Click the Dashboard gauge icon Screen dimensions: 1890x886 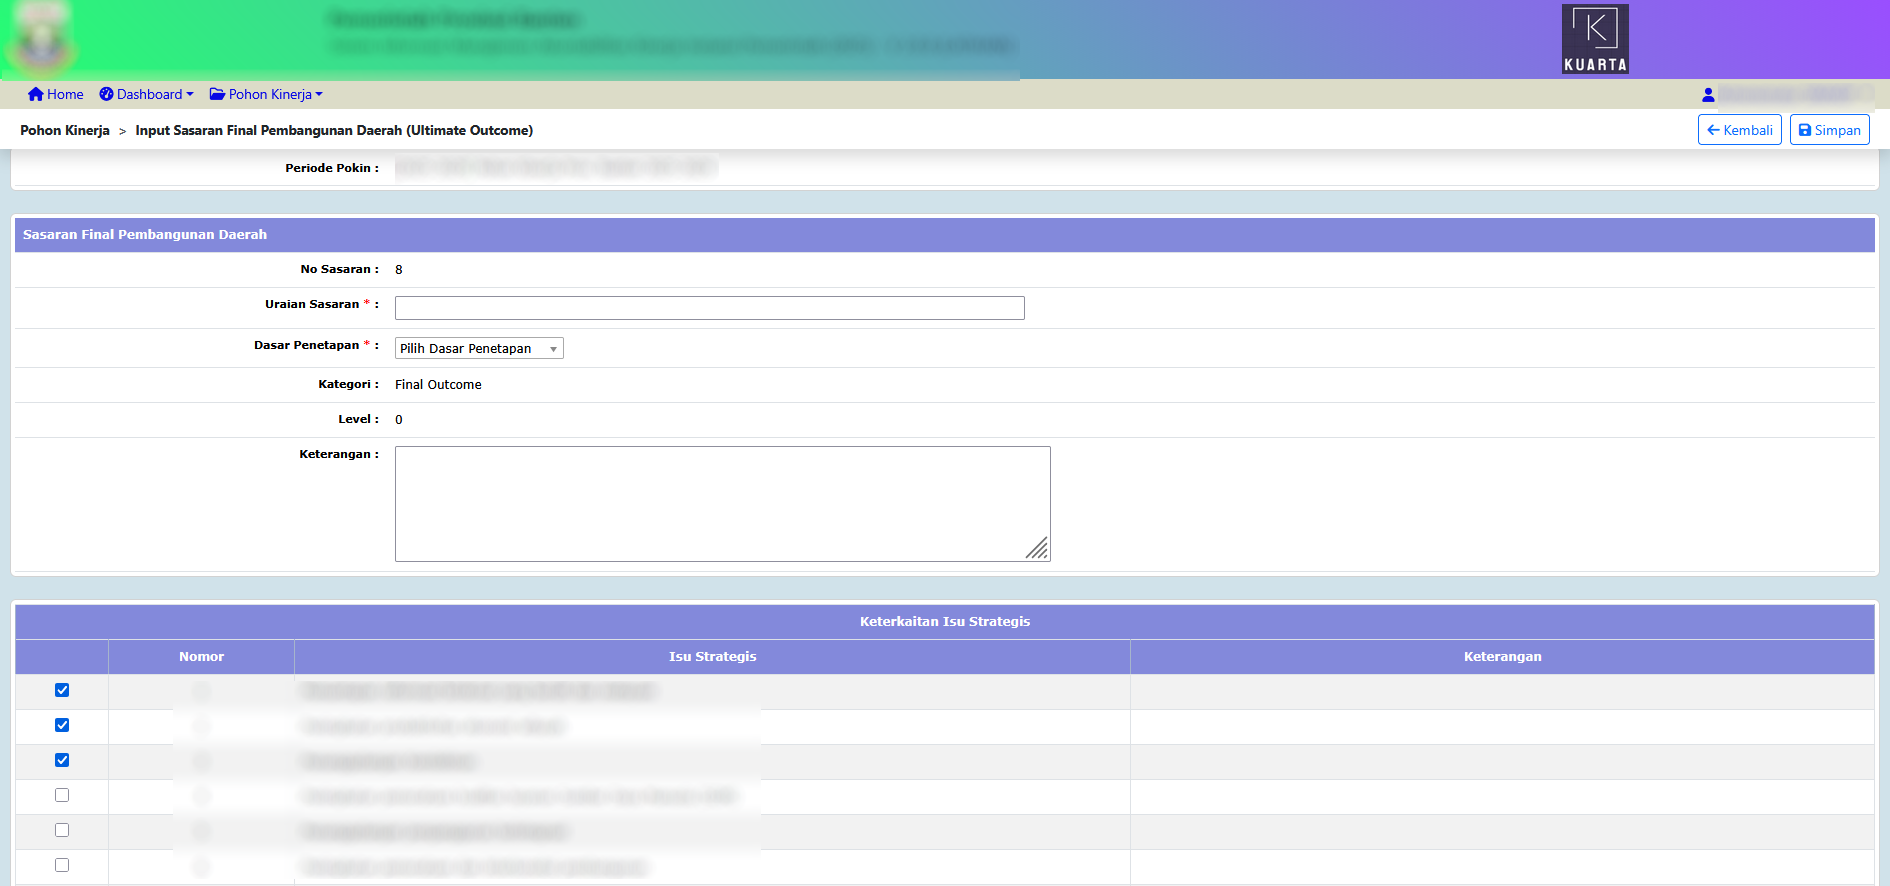(106, 95)
